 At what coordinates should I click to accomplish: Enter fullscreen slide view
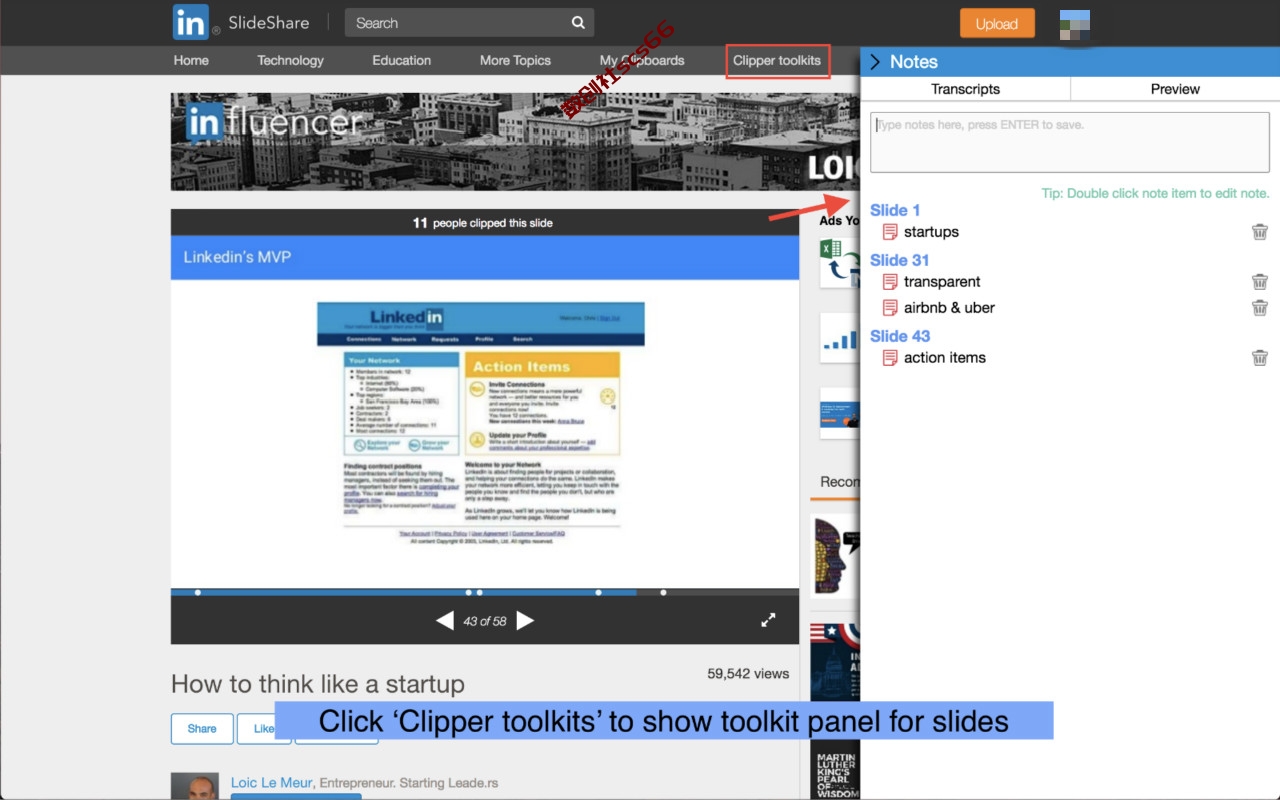(x=768, y=620)
